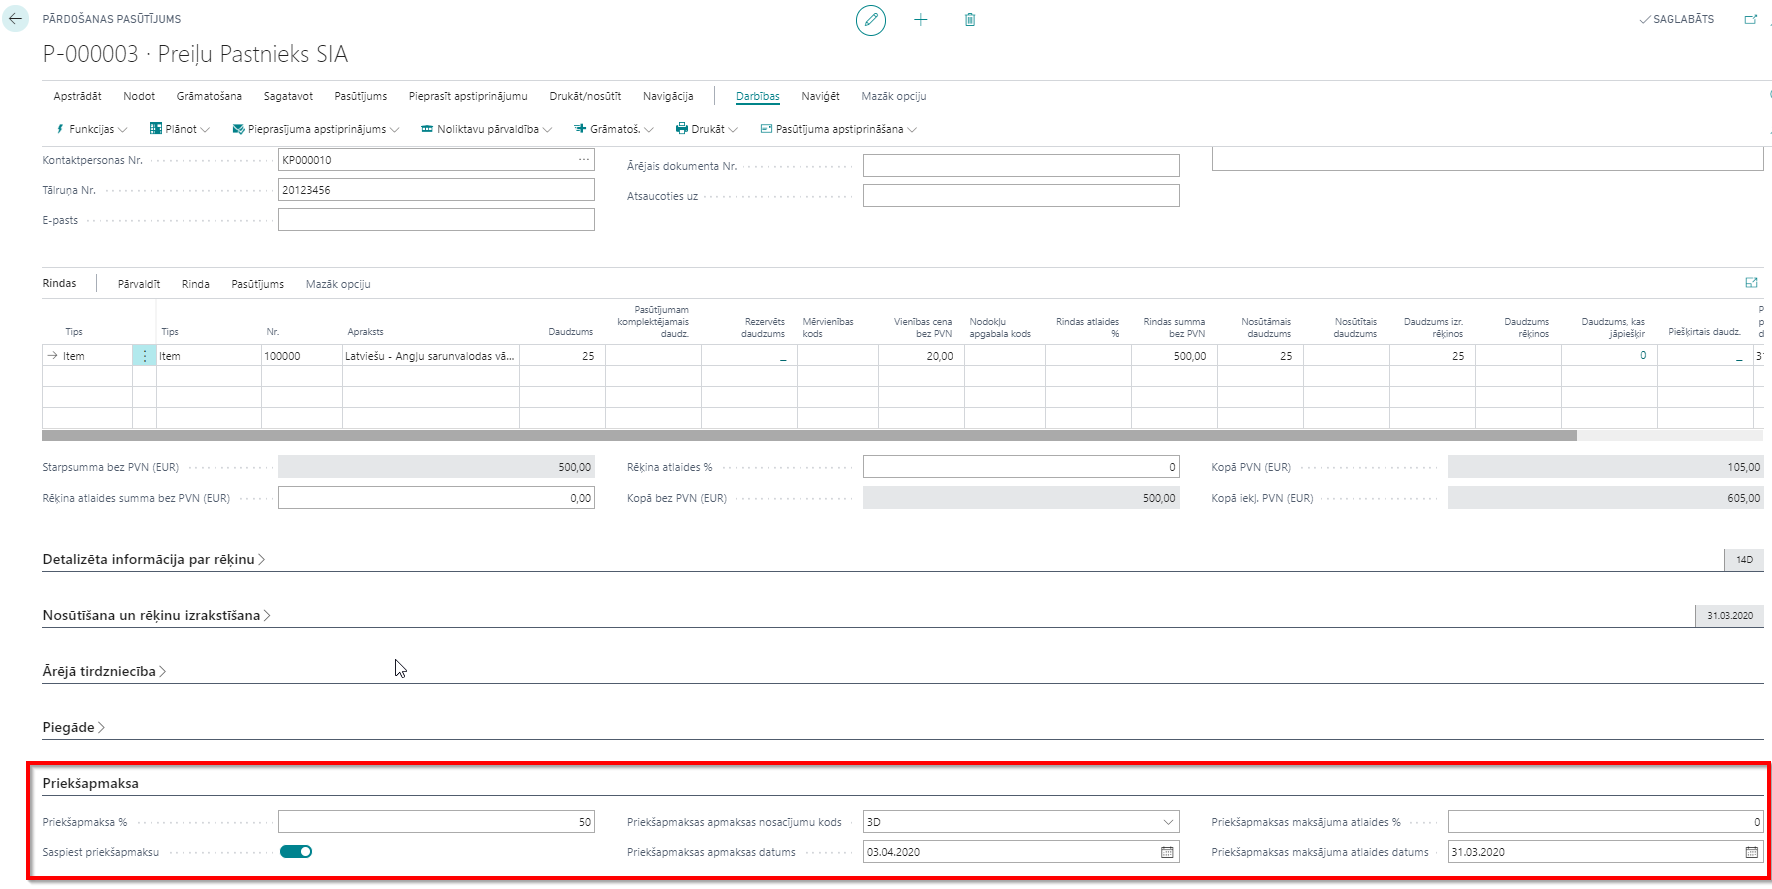Click the Tālruņa Nr. field

(436, 190)
